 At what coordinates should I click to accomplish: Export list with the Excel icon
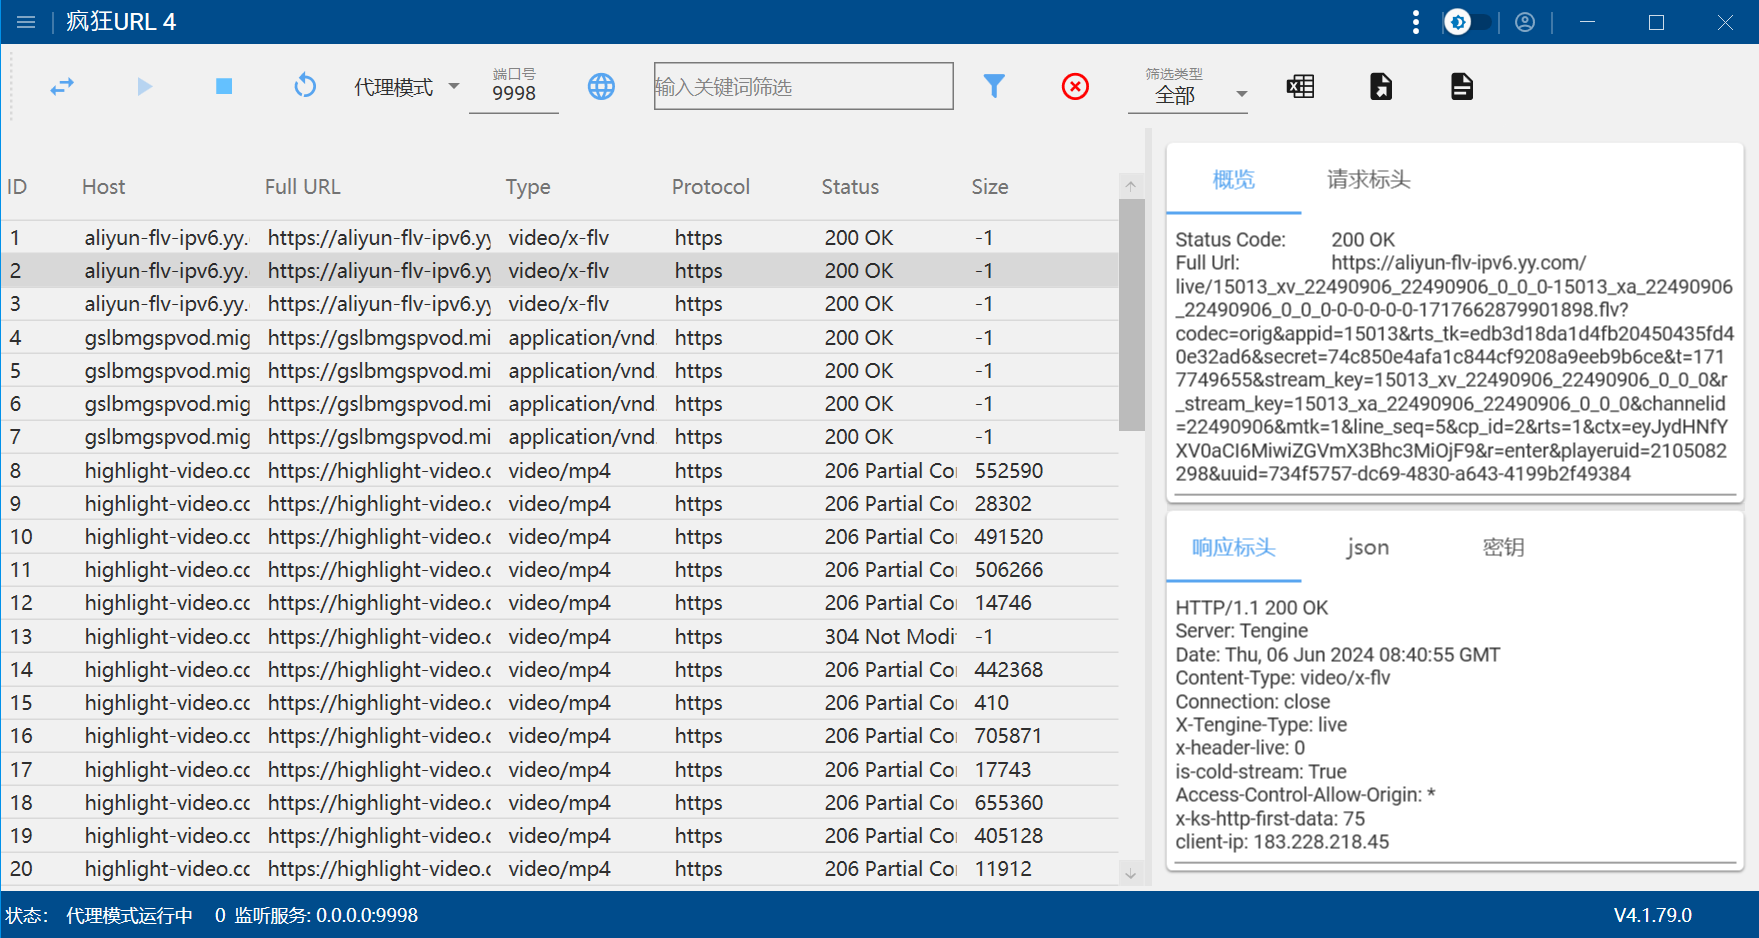(1300, 87)
